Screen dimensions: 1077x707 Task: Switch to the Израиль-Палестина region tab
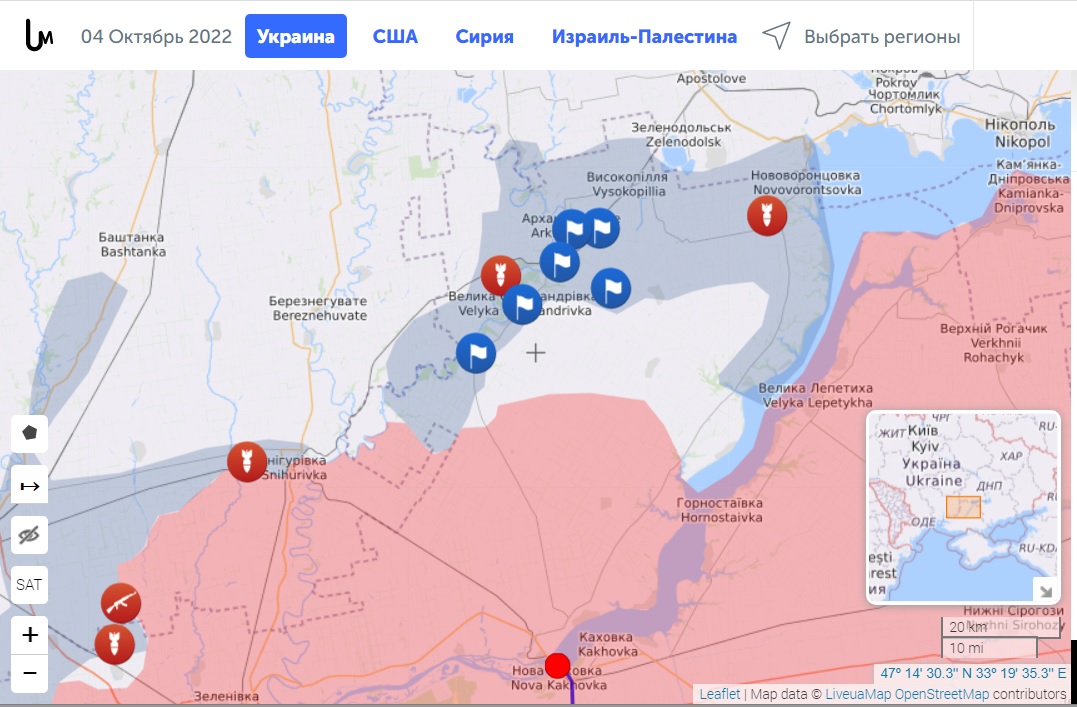pos(644,36)
